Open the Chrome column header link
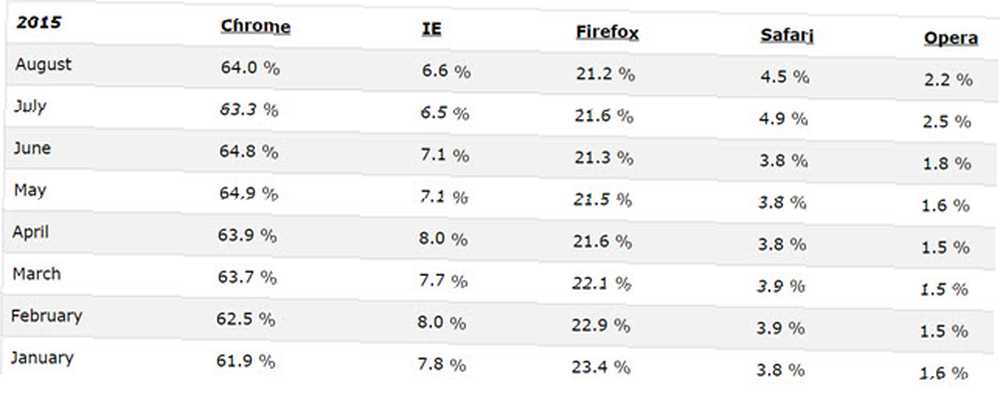The image size is (1000, 395). pos(255,26)
